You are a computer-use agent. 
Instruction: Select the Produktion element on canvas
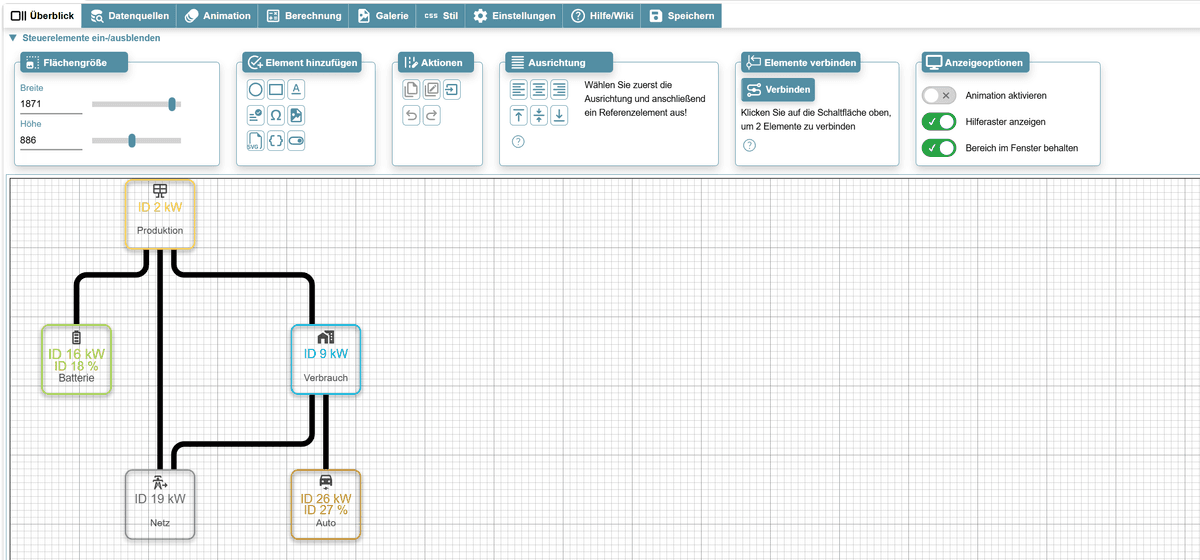coord(160,215)
